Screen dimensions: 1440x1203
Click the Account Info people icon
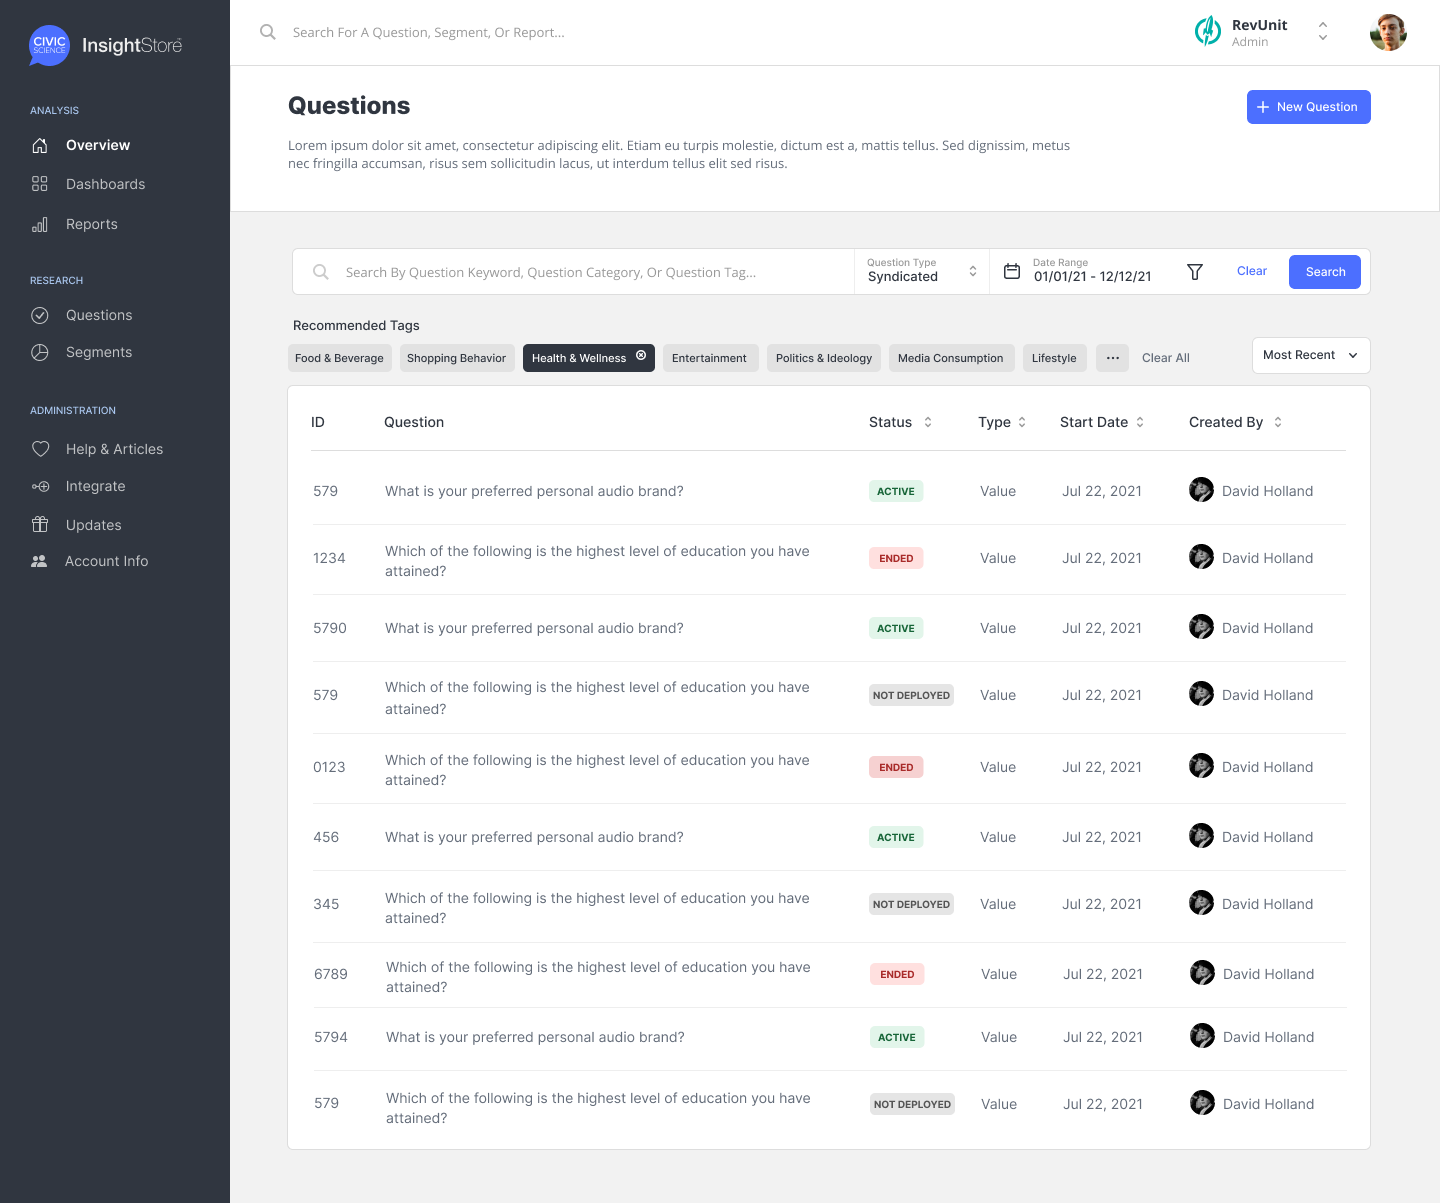pyautogui.click(x=39, y=561)
